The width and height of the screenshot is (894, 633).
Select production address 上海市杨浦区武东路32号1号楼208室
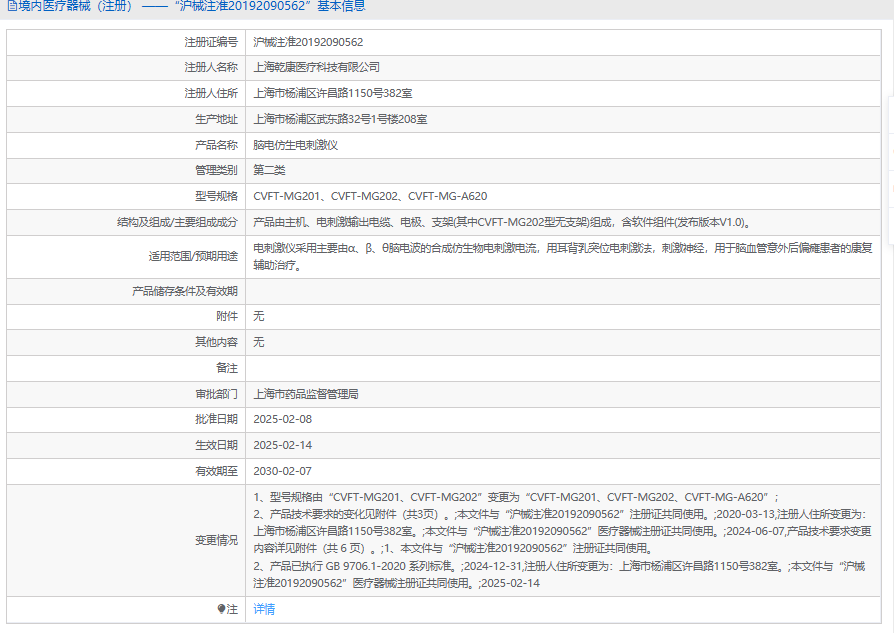point(340,119)
